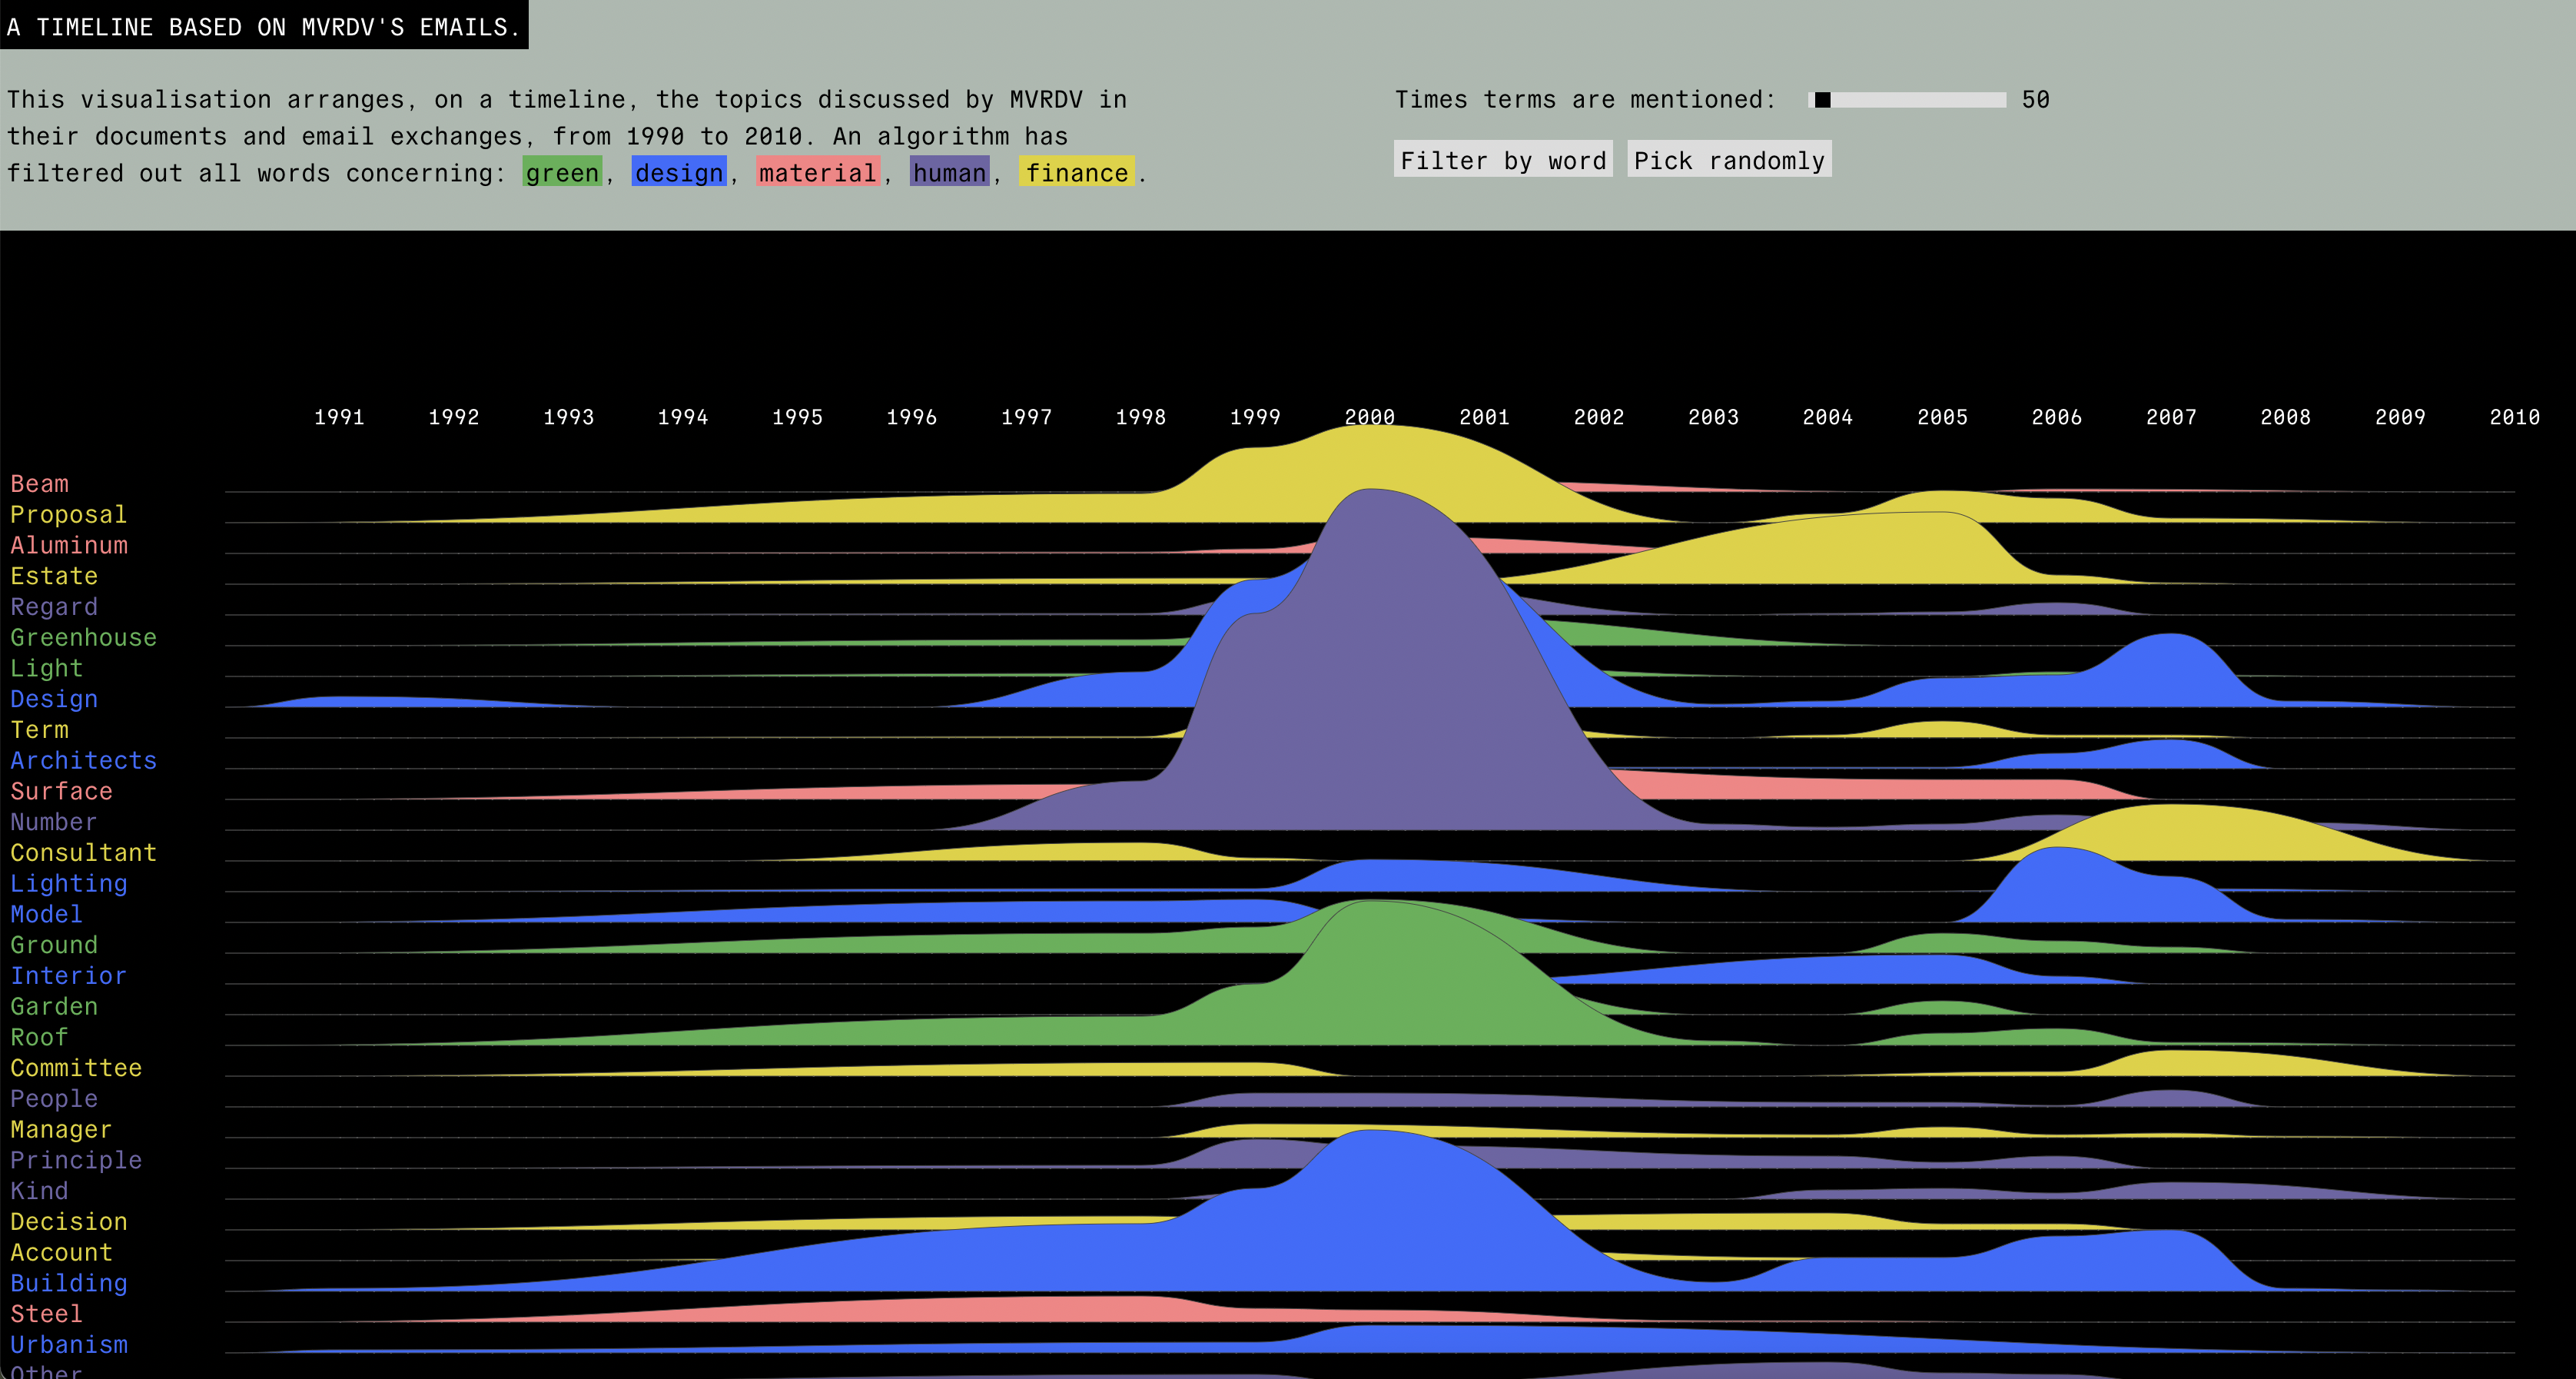The height and width of the screenshot is (1379, 2576).
Task: Click the Urbanism term label
Action: pyautogui.click(x=68, y=1345)
